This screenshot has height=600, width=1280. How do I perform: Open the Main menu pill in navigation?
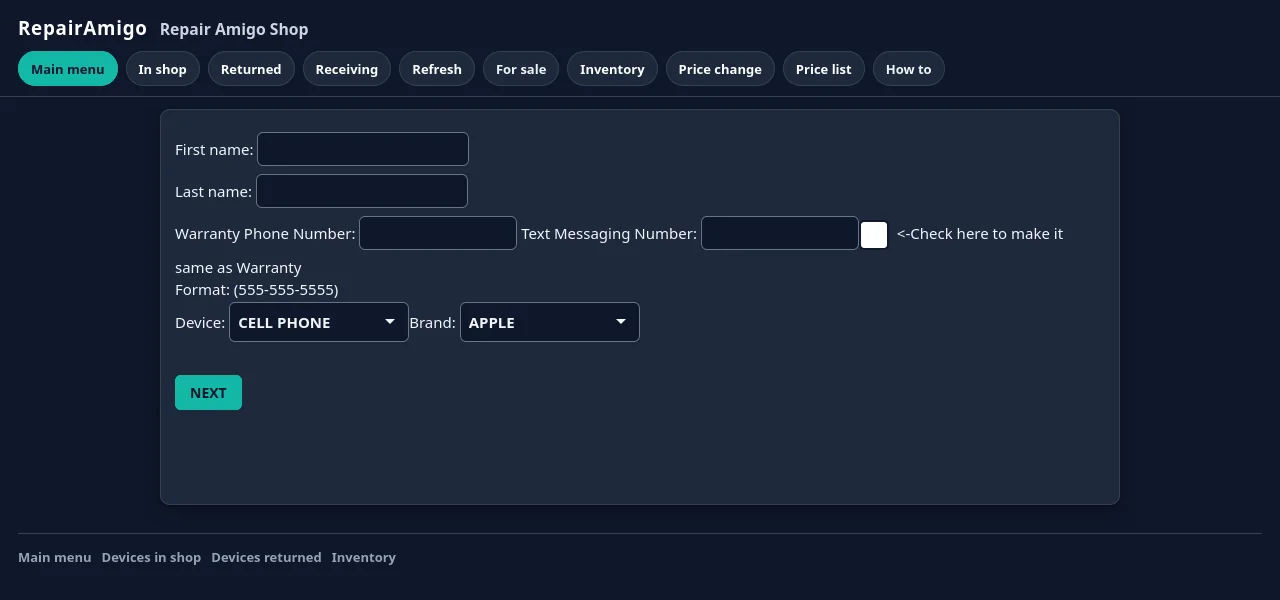(x=68, y=69)
